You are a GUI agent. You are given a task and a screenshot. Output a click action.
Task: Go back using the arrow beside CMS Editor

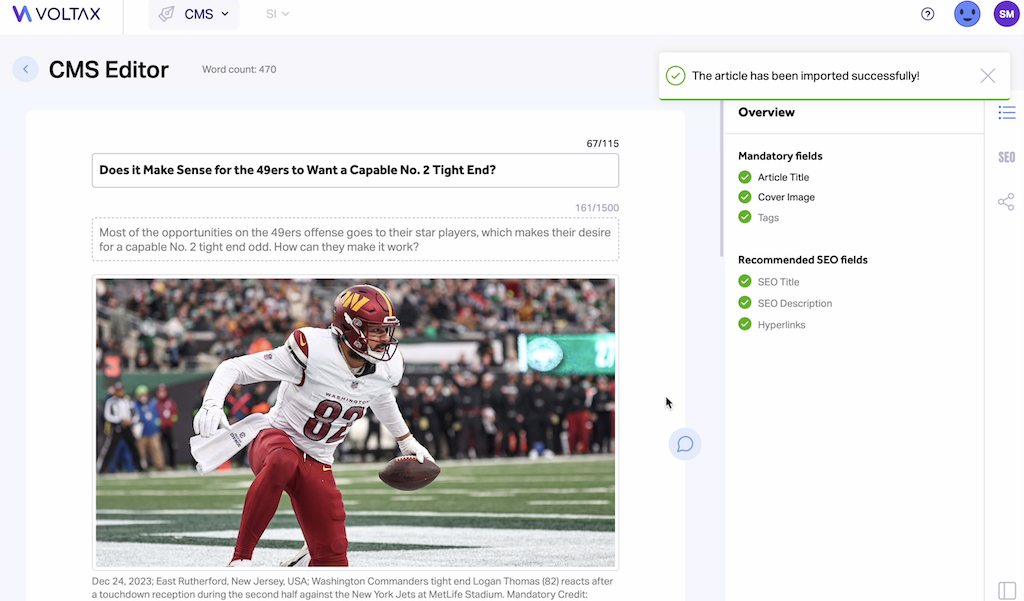coord(25,69)
